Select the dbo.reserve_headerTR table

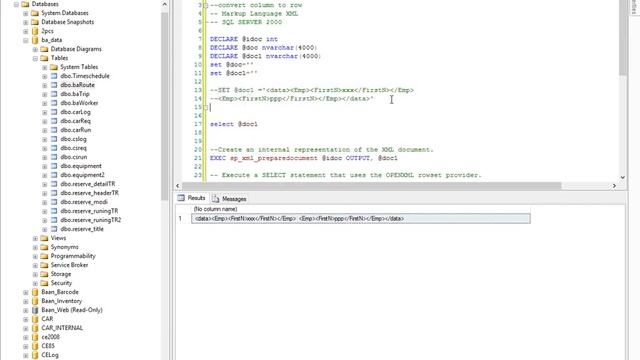[89, 193]
